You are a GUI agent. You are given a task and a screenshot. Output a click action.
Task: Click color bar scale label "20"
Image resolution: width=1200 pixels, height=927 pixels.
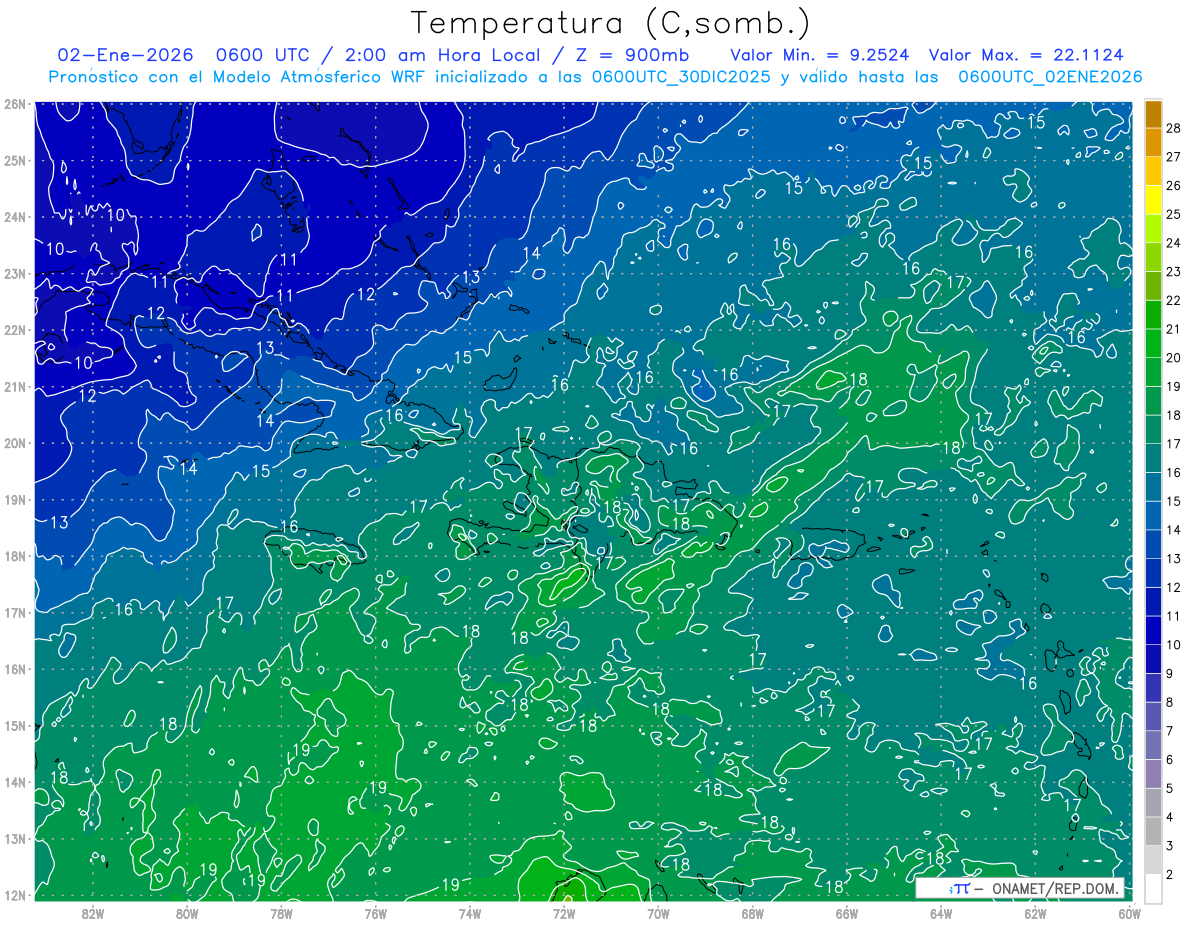pyautogui.click(x=1173, y=358)
